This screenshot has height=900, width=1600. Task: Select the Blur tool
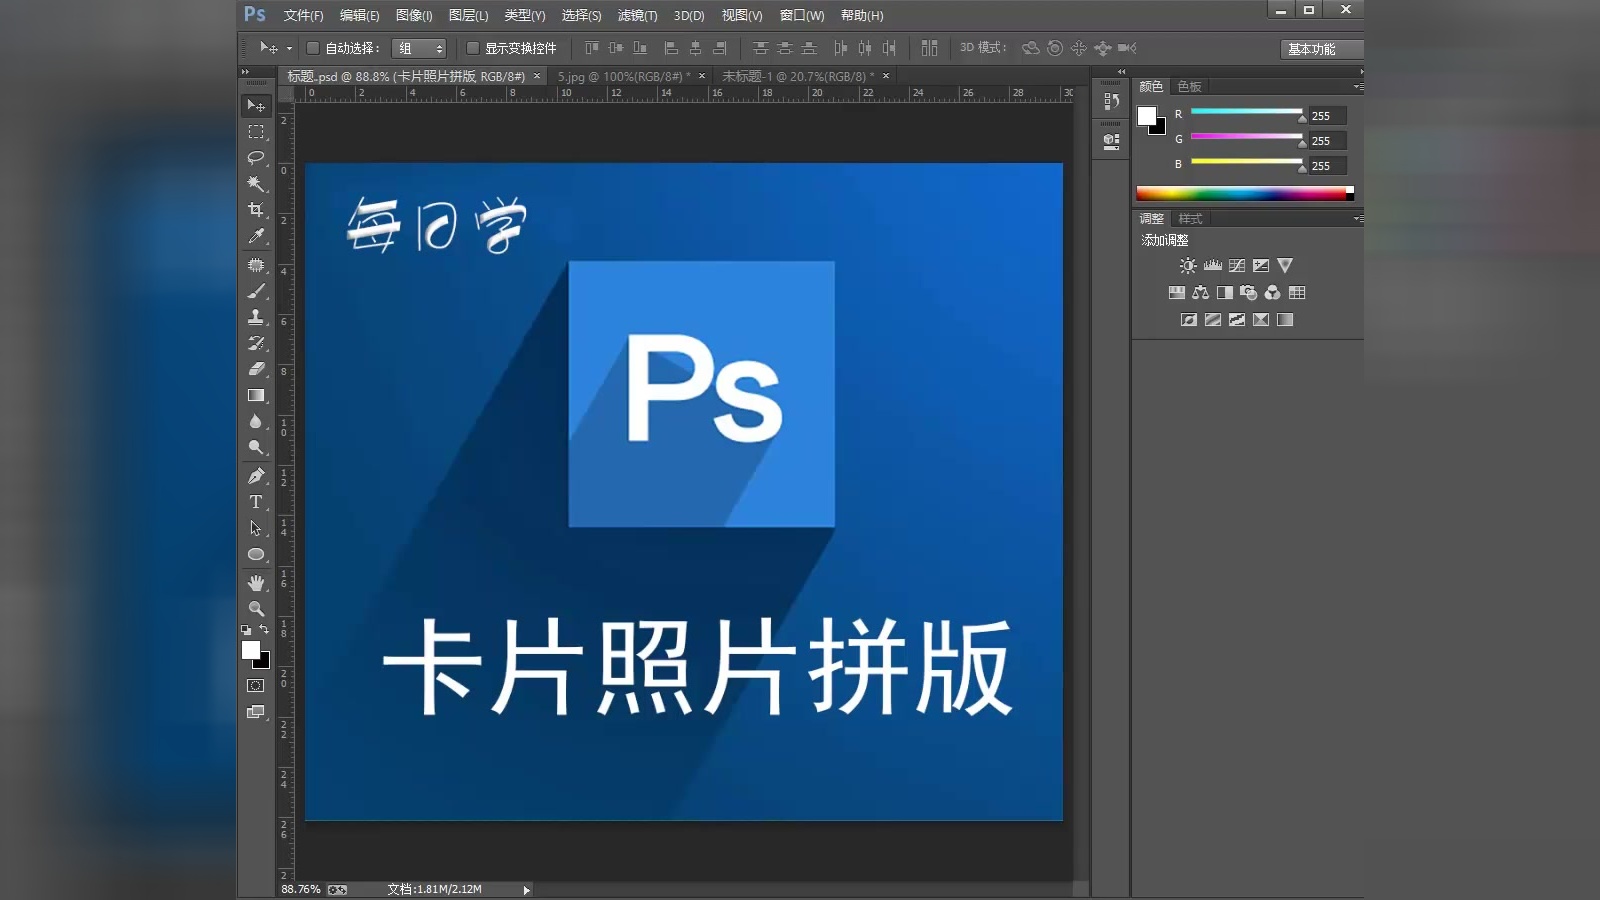tap(256, 421)
